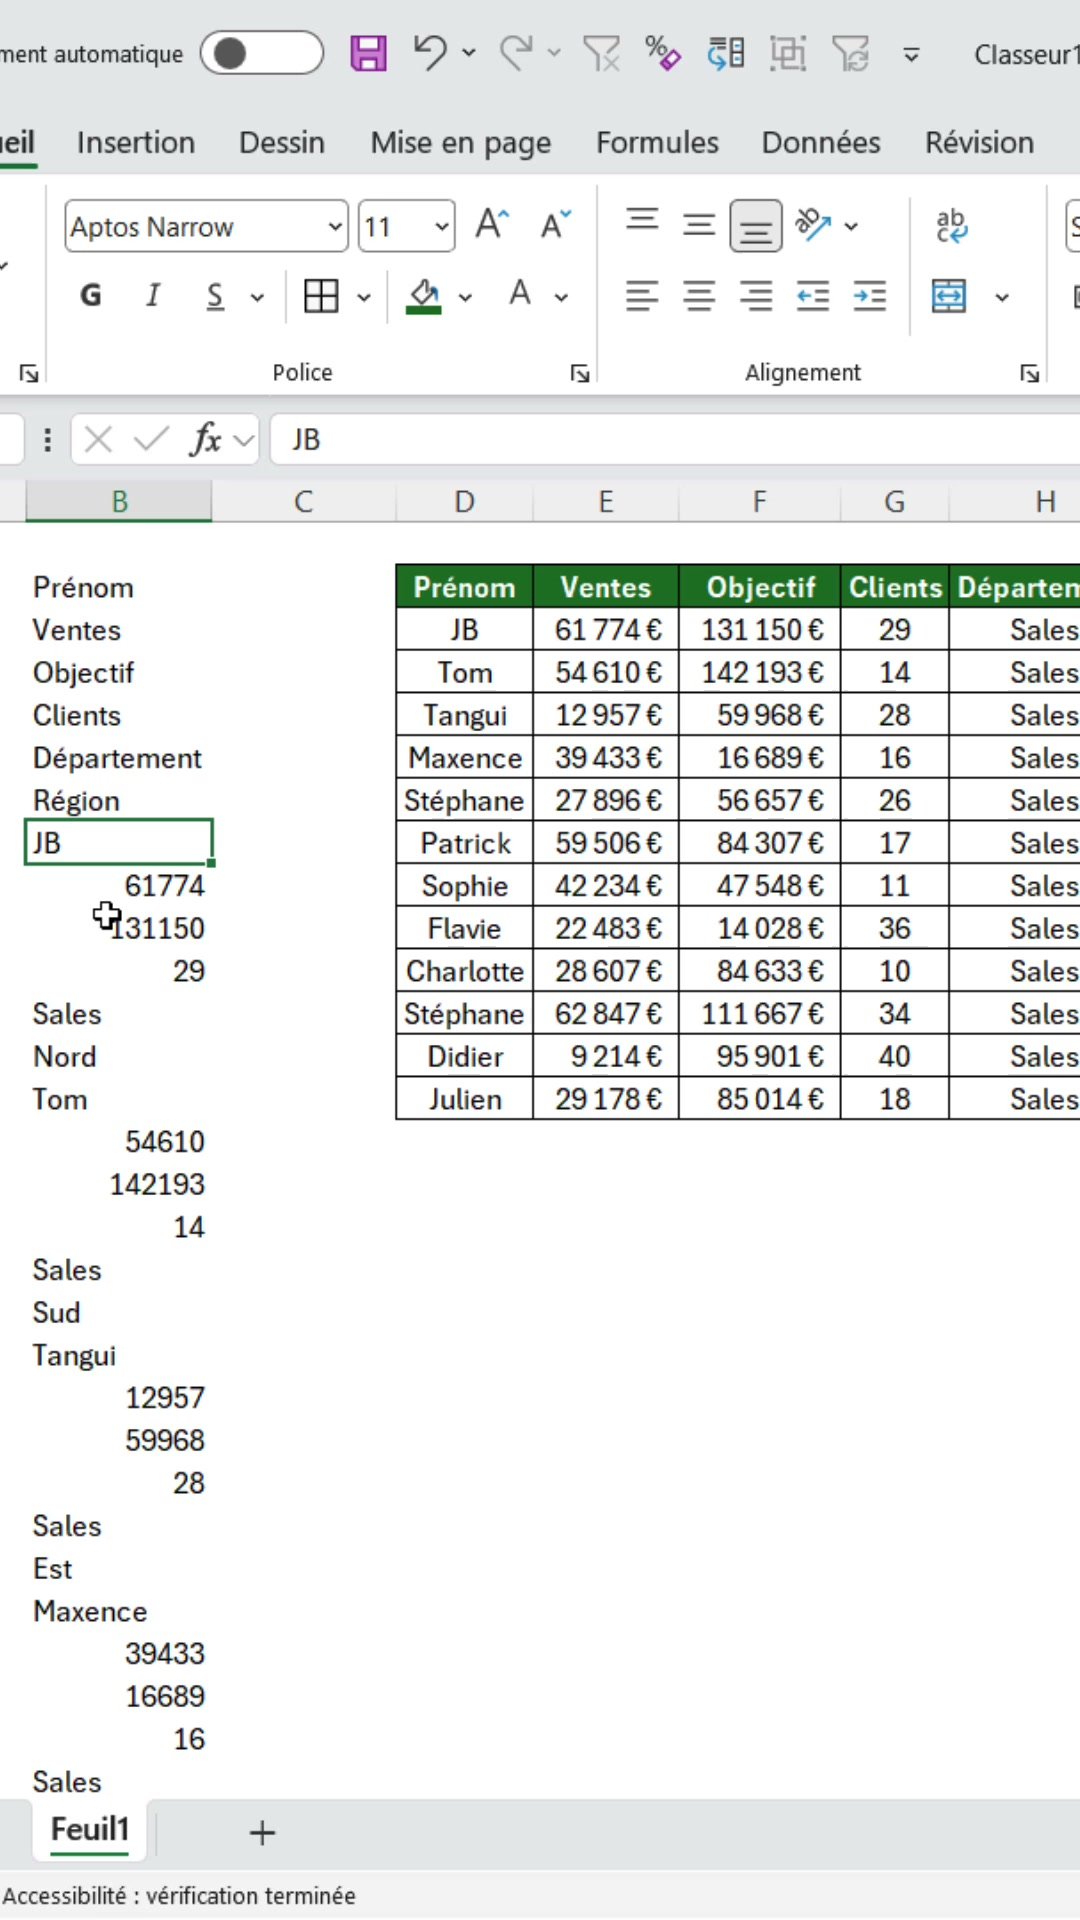Click the purple Save icon
The image size is (1080, 1920).
point(368,53)
